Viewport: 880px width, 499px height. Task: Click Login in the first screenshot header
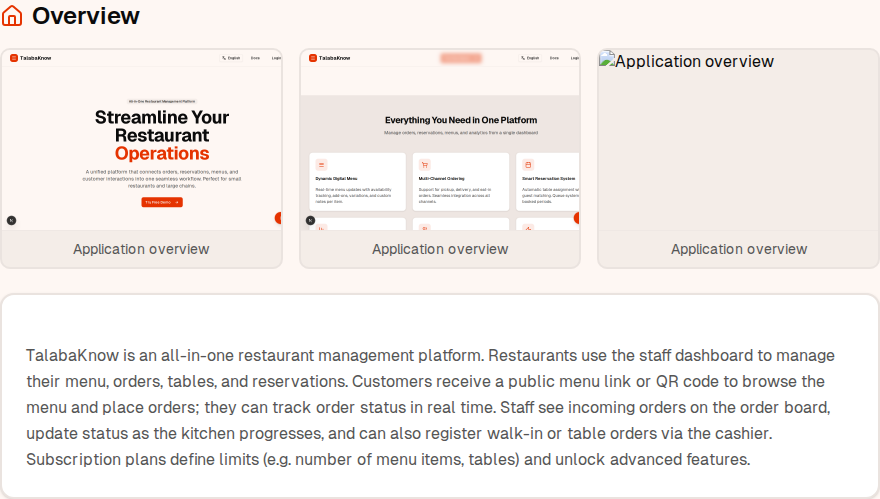(276, 58)
